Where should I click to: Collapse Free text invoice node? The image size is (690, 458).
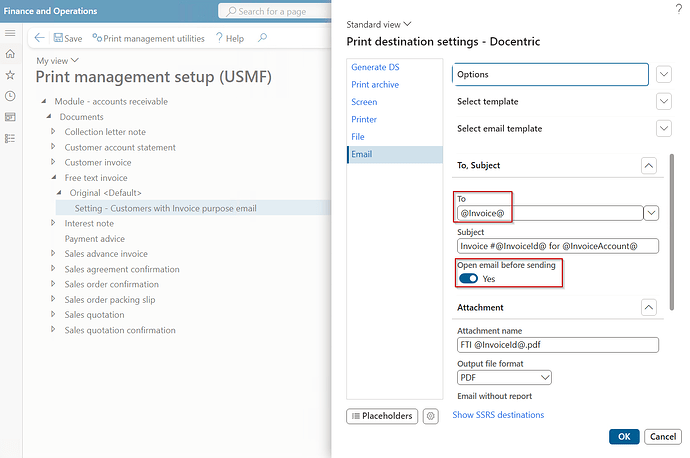click(x=54, y=177)
